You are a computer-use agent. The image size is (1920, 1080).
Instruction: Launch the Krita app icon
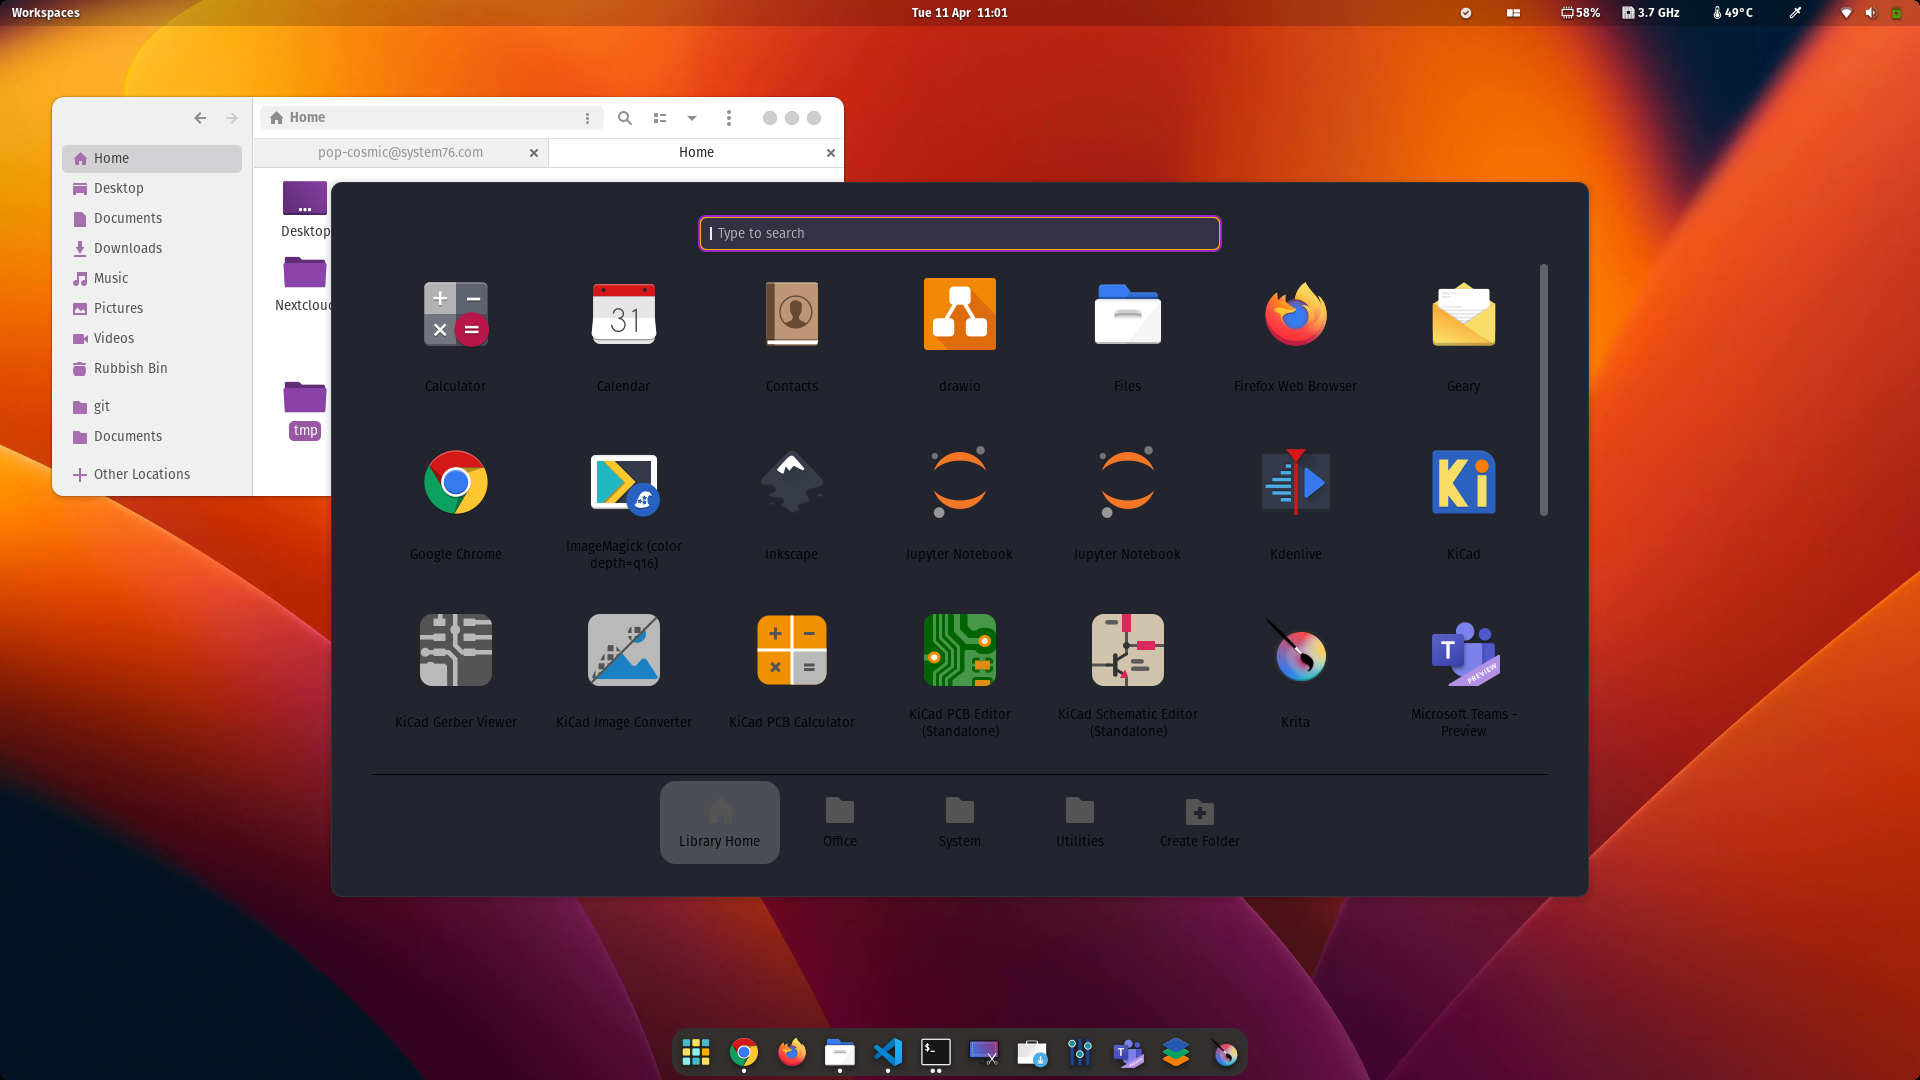point(1295,652)
